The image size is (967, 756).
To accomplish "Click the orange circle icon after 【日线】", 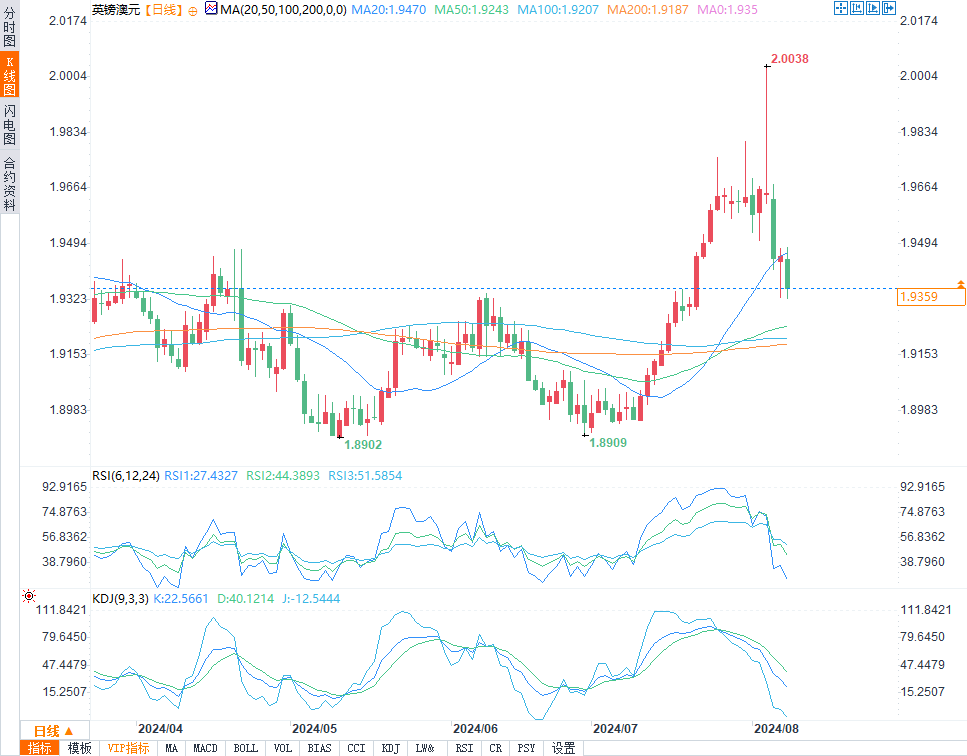I will click(193, 11).
